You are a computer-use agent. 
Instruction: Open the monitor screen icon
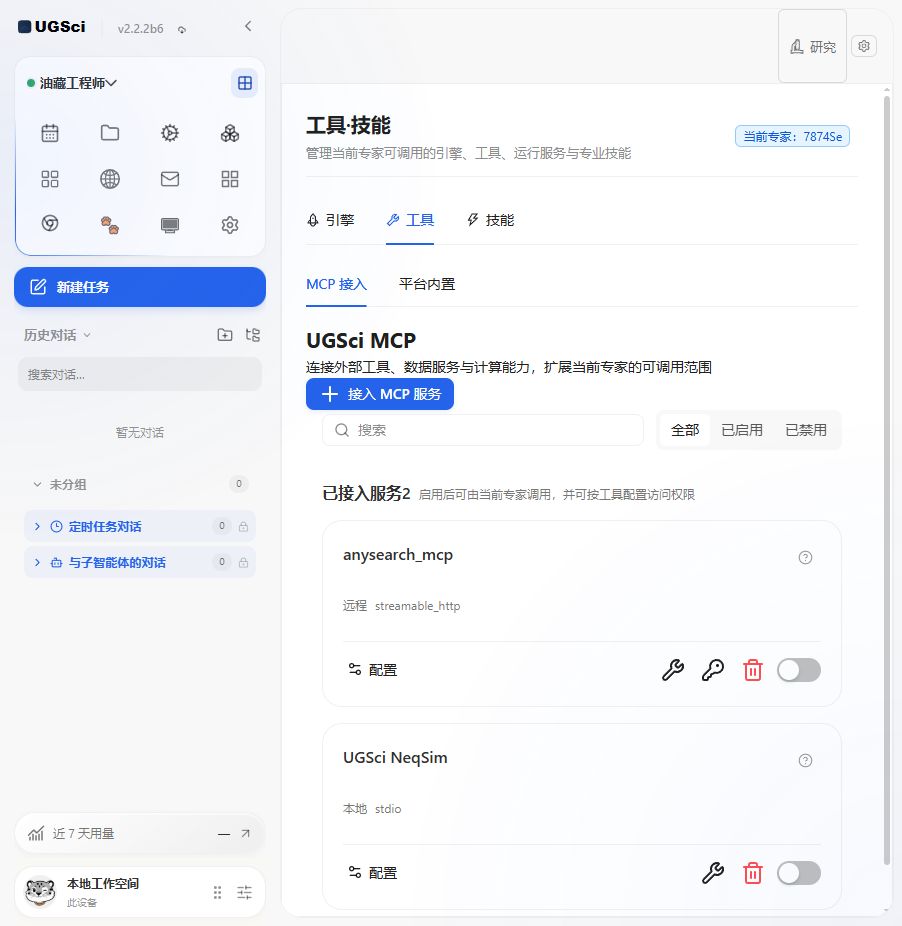click(170, 225)
